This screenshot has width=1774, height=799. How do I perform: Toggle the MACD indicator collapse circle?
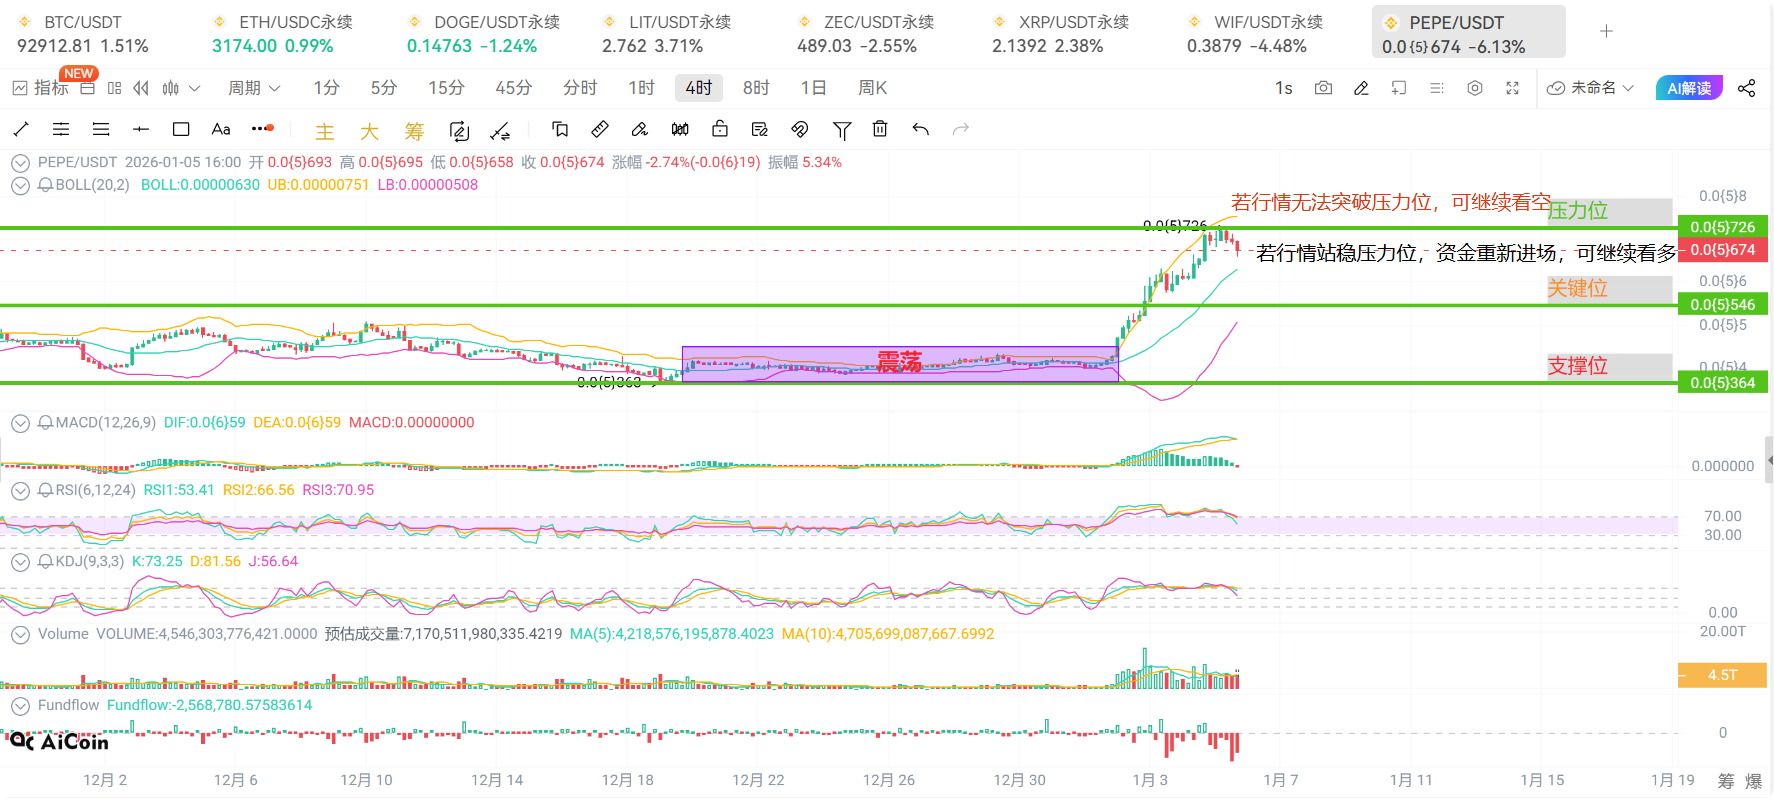pyautogui.click(x=20, y=423)
